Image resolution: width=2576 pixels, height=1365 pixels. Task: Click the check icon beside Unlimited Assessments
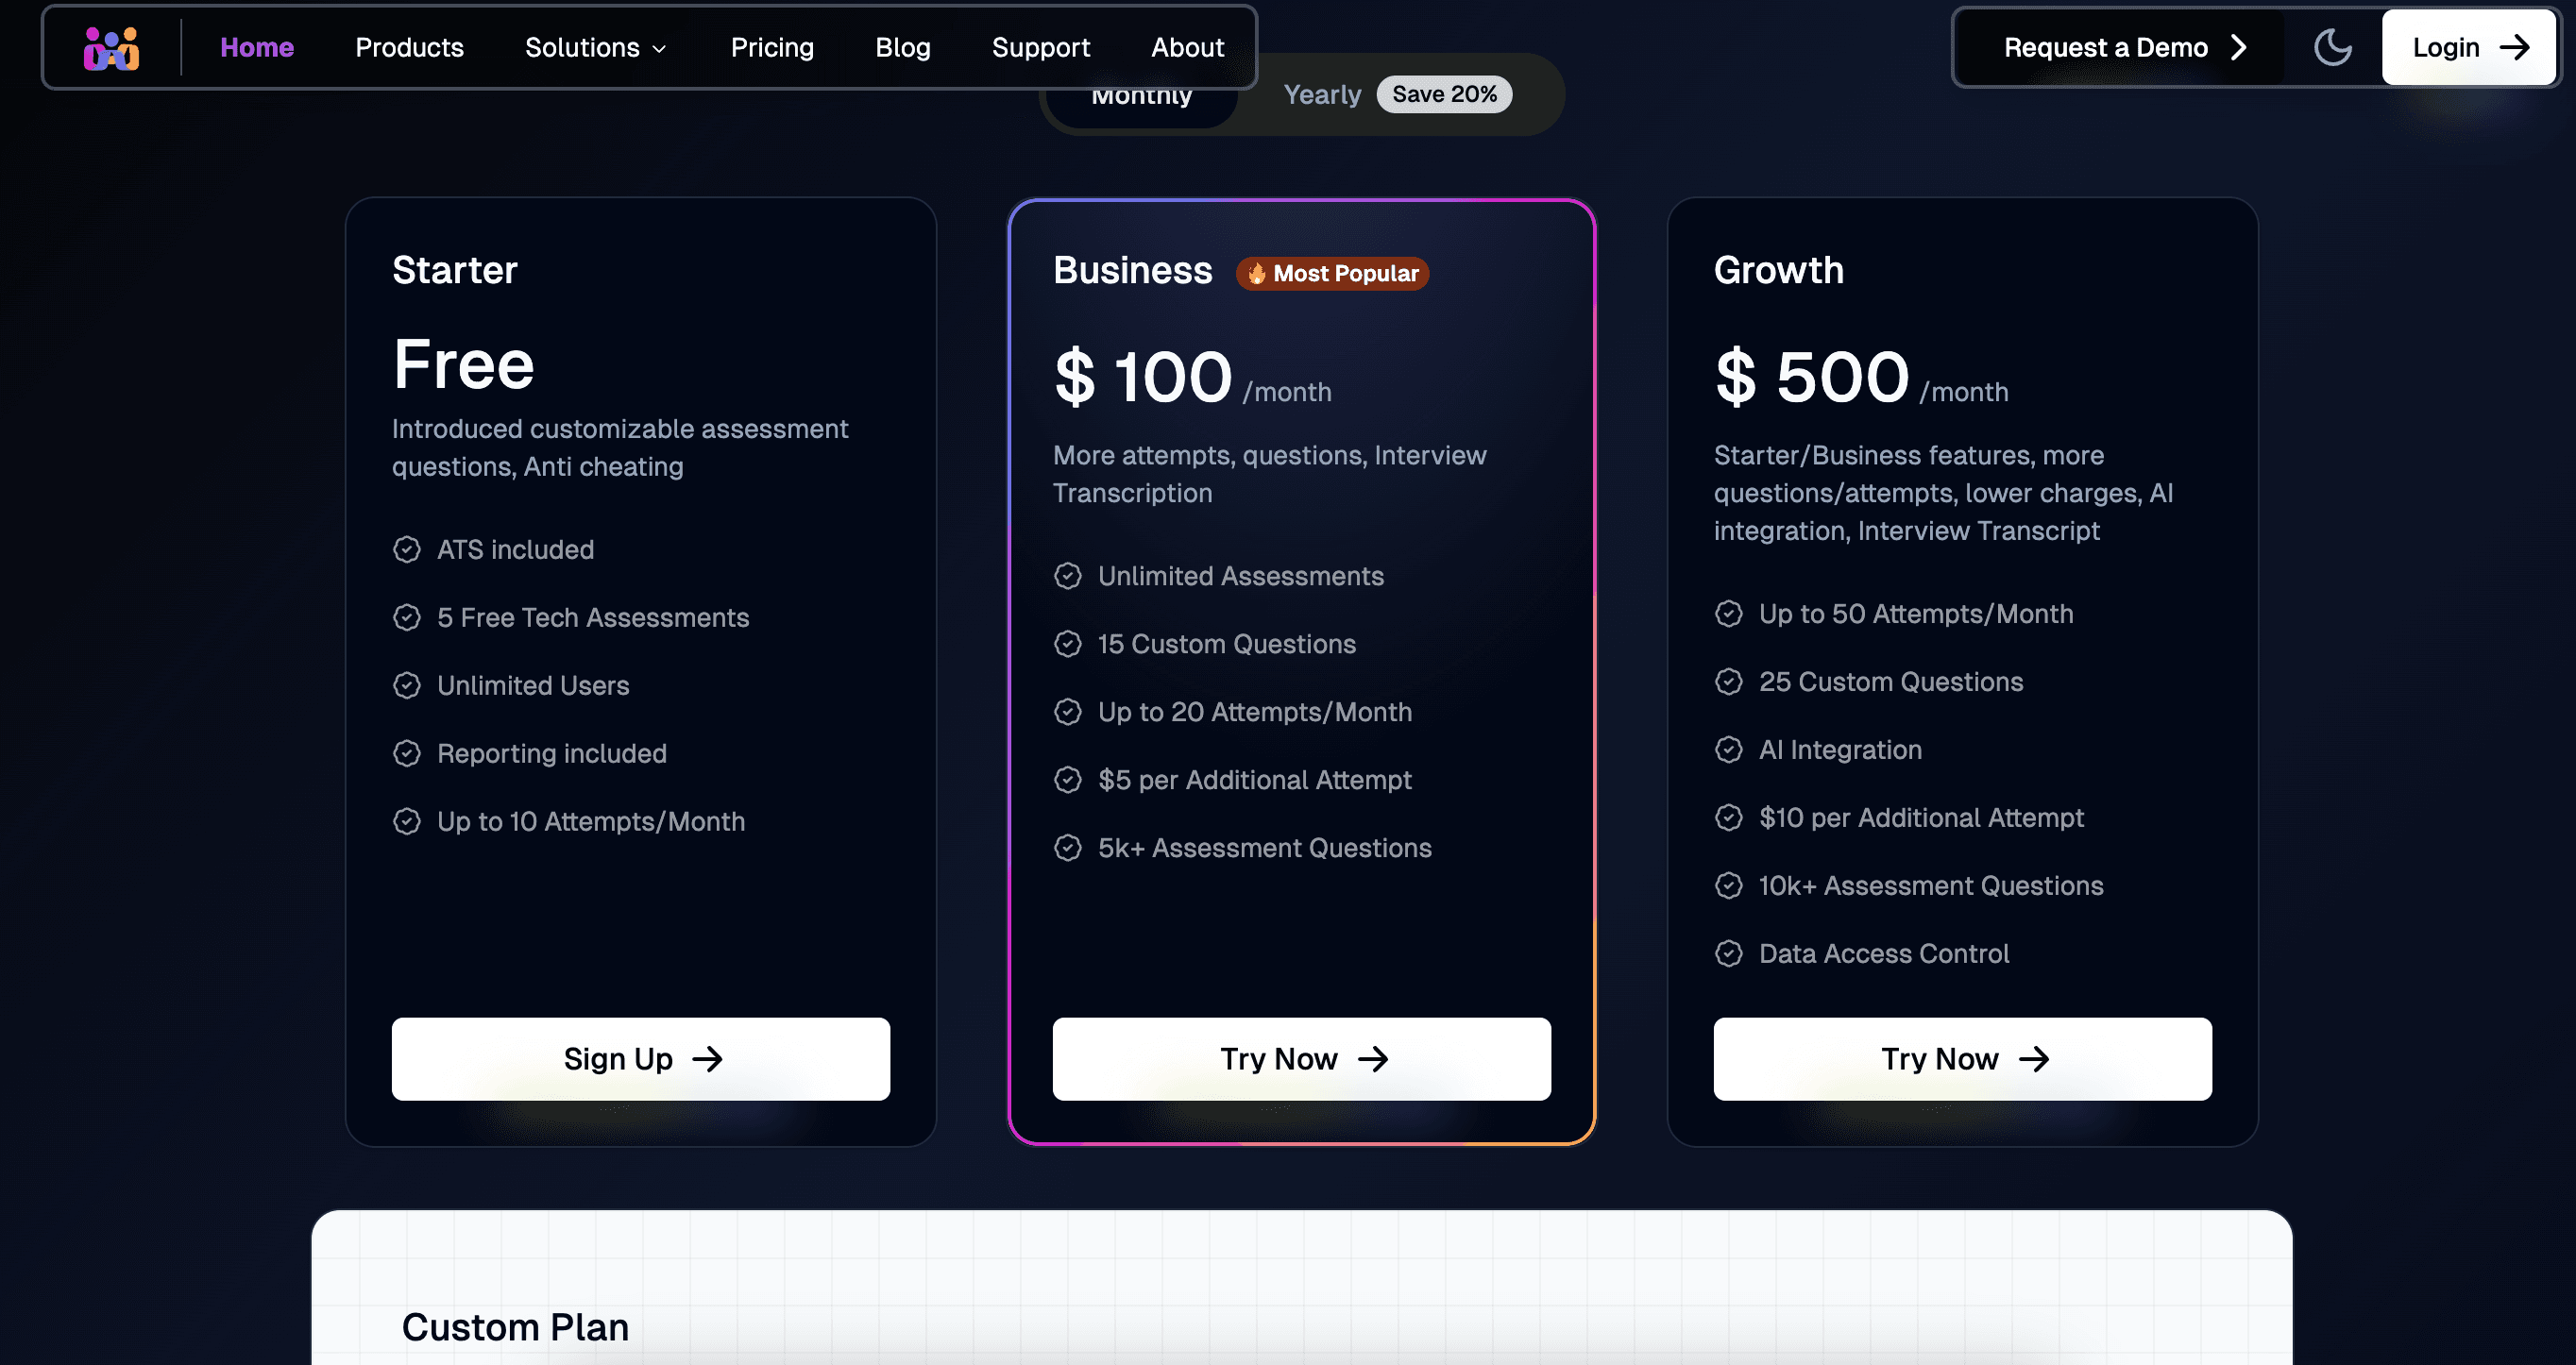[1068, 576]
